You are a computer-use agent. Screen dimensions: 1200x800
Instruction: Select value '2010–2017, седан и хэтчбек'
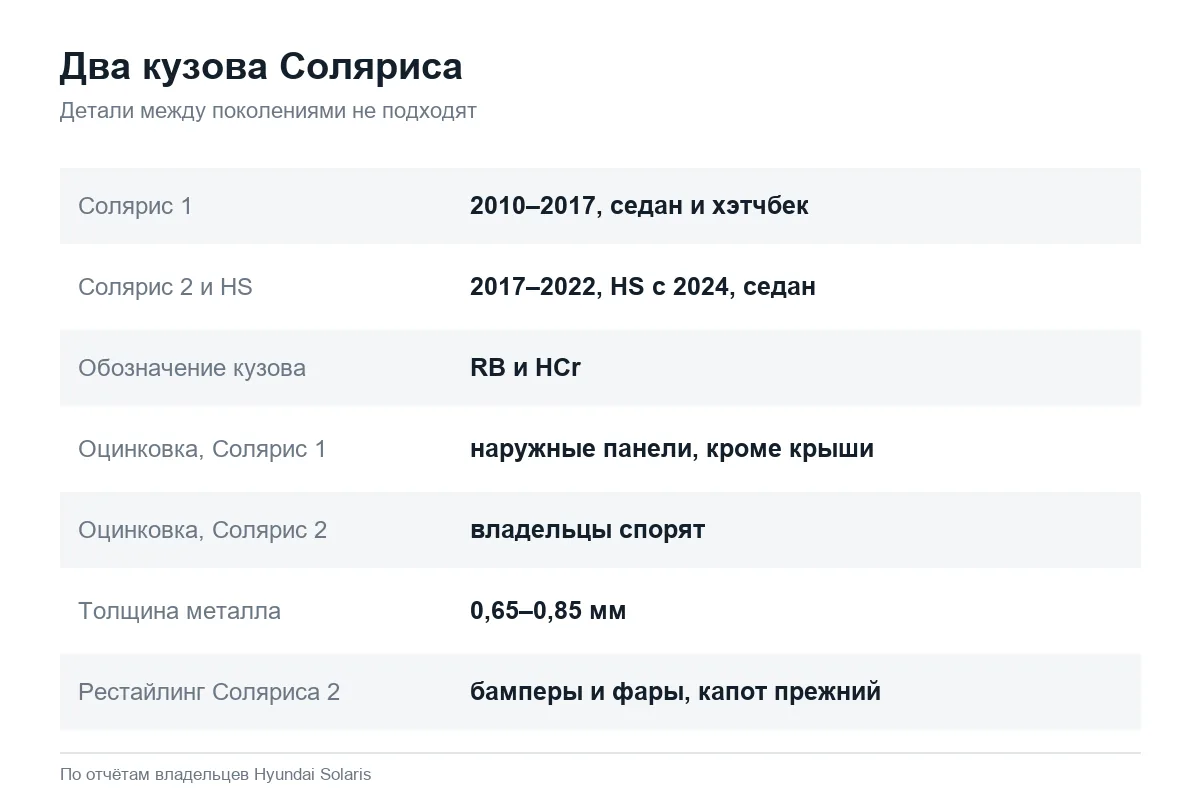click(x=639, y=206)
